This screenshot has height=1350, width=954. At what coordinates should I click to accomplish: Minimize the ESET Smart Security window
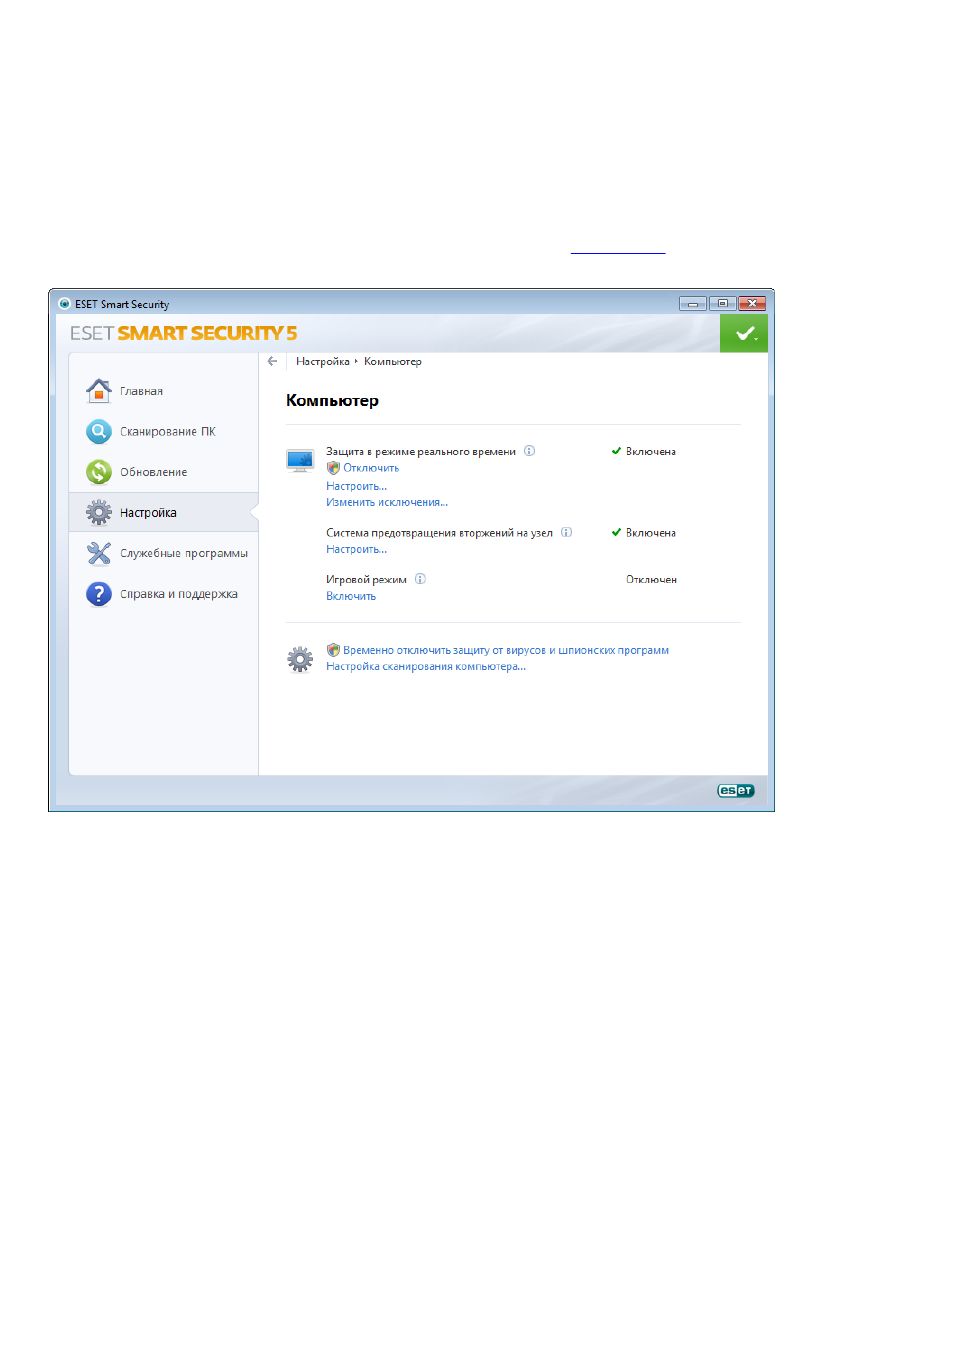coord(693,303)
